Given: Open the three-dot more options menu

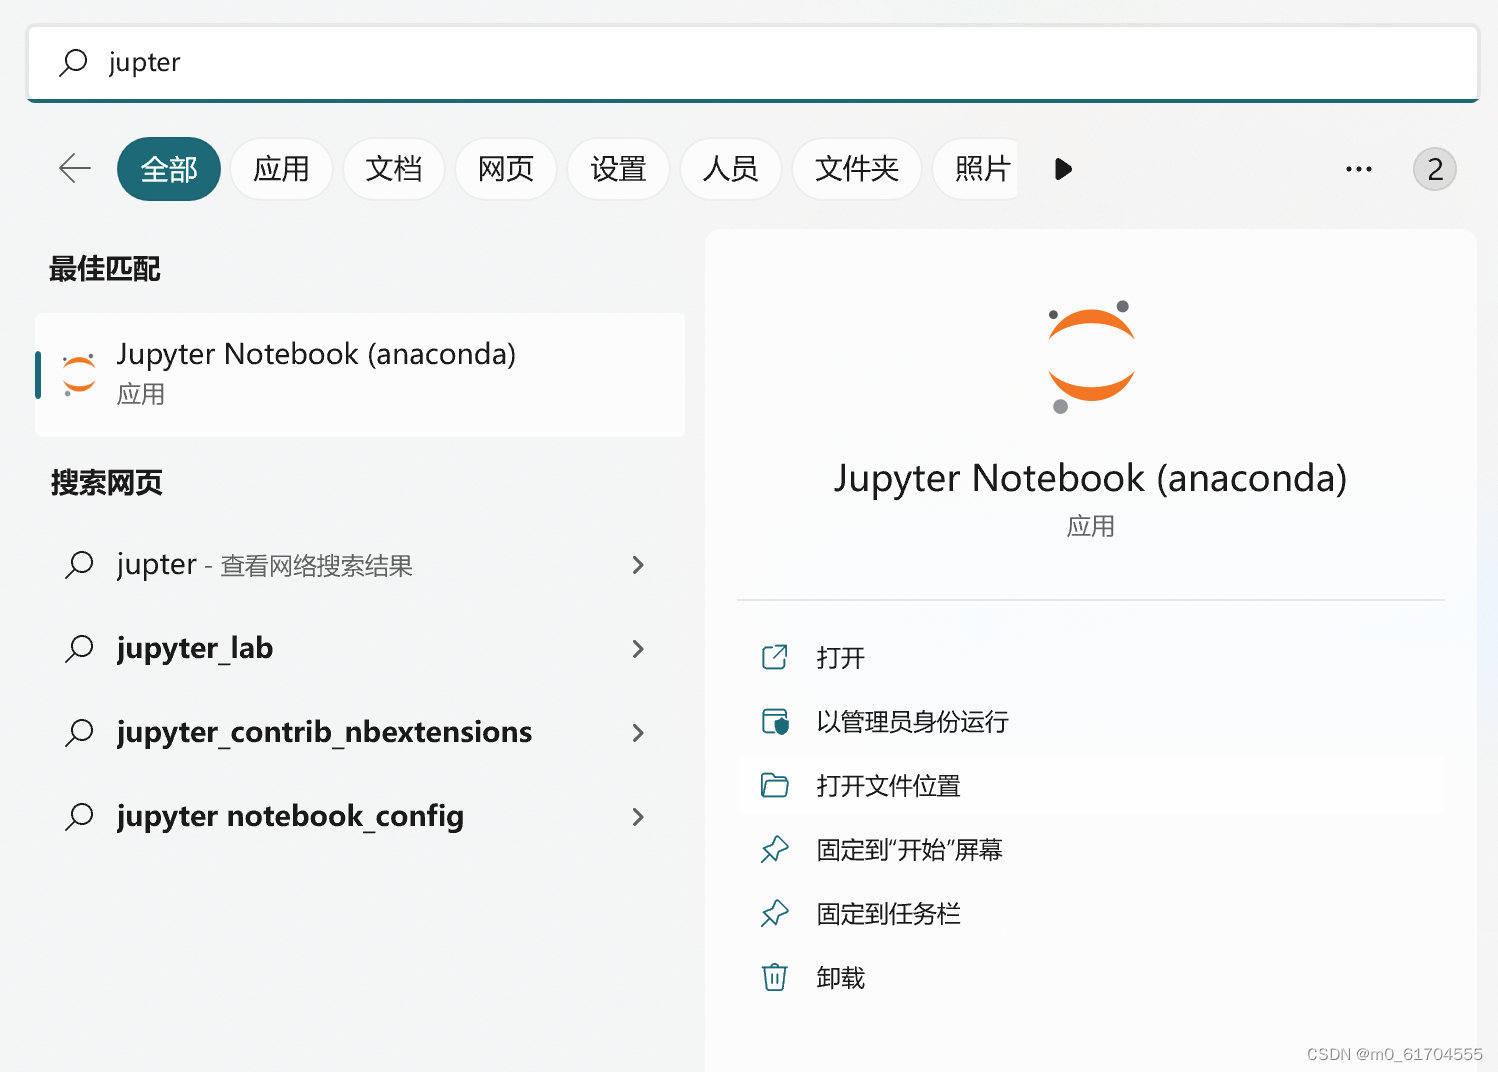Looking at the screenshot, I should pyautogui.click(x=1359, y=169).
